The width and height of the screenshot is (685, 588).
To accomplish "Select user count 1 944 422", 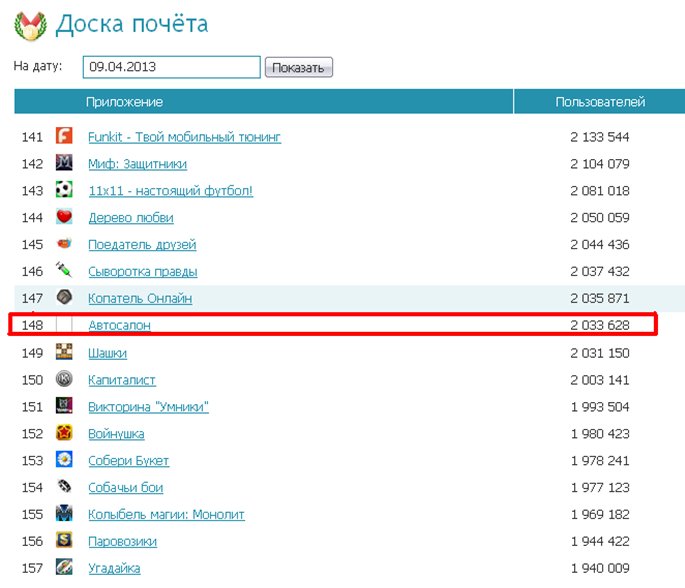I will [x=600, y=542].
